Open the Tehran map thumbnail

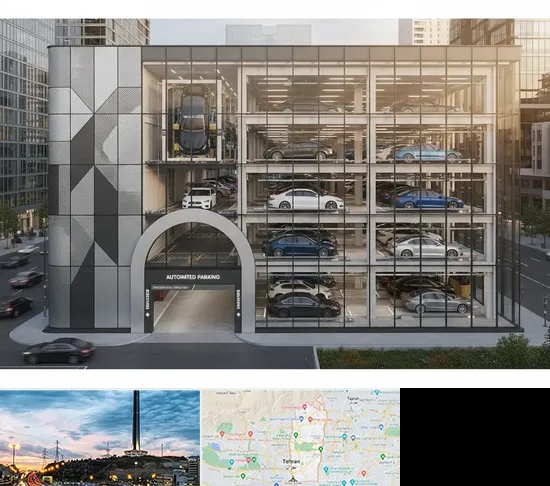(301, 438)
